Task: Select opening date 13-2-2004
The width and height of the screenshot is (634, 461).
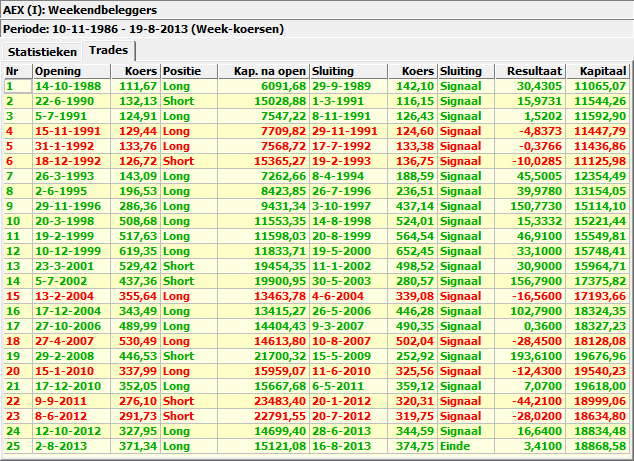Action: 65,296
